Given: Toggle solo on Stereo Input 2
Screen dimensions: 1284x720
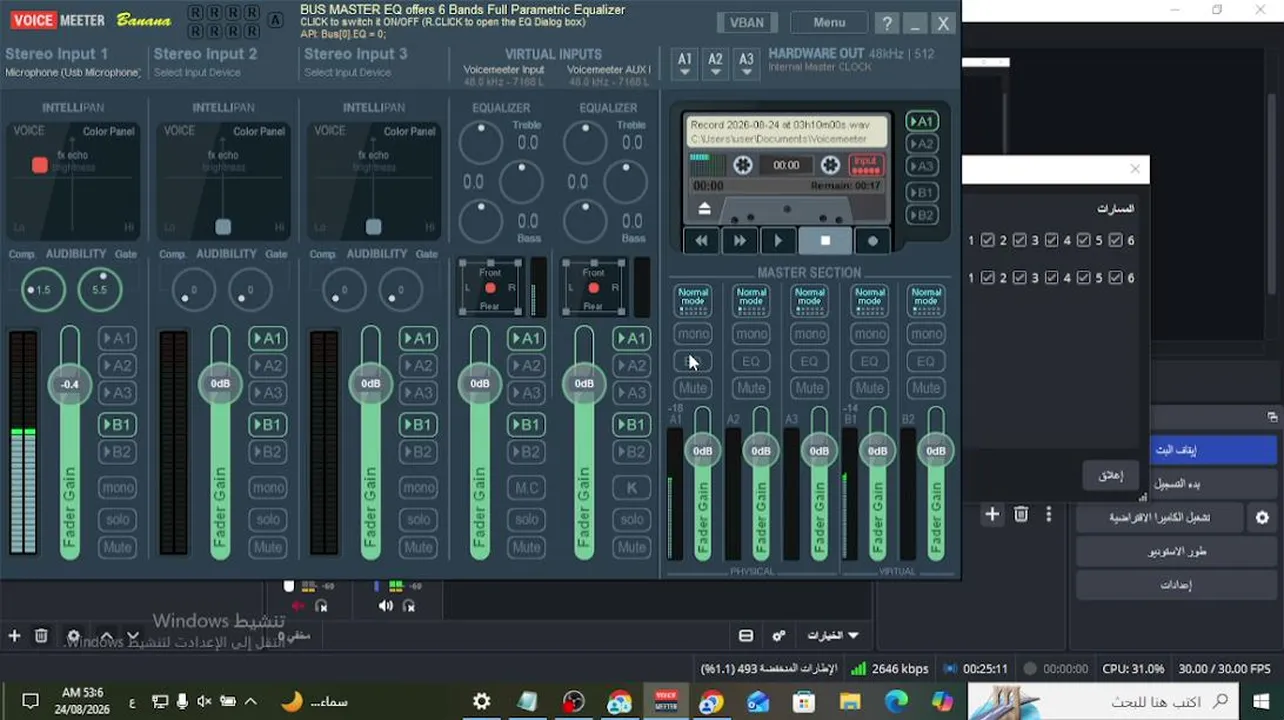Looking at the screenshot, I should [x=268, y=519].
